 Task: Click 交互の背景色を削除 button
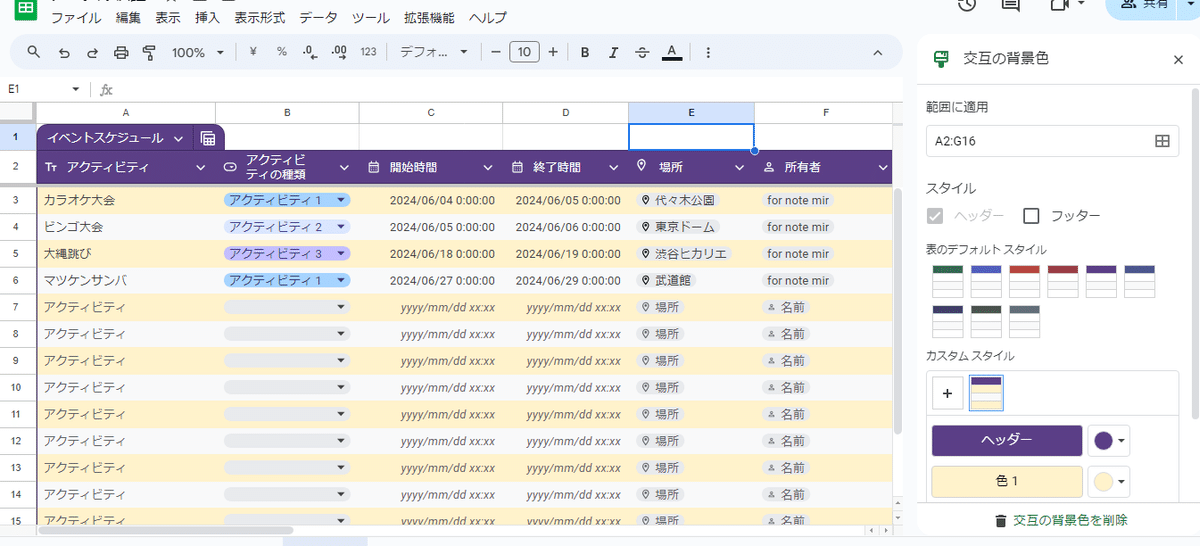tap(1060, 520)
